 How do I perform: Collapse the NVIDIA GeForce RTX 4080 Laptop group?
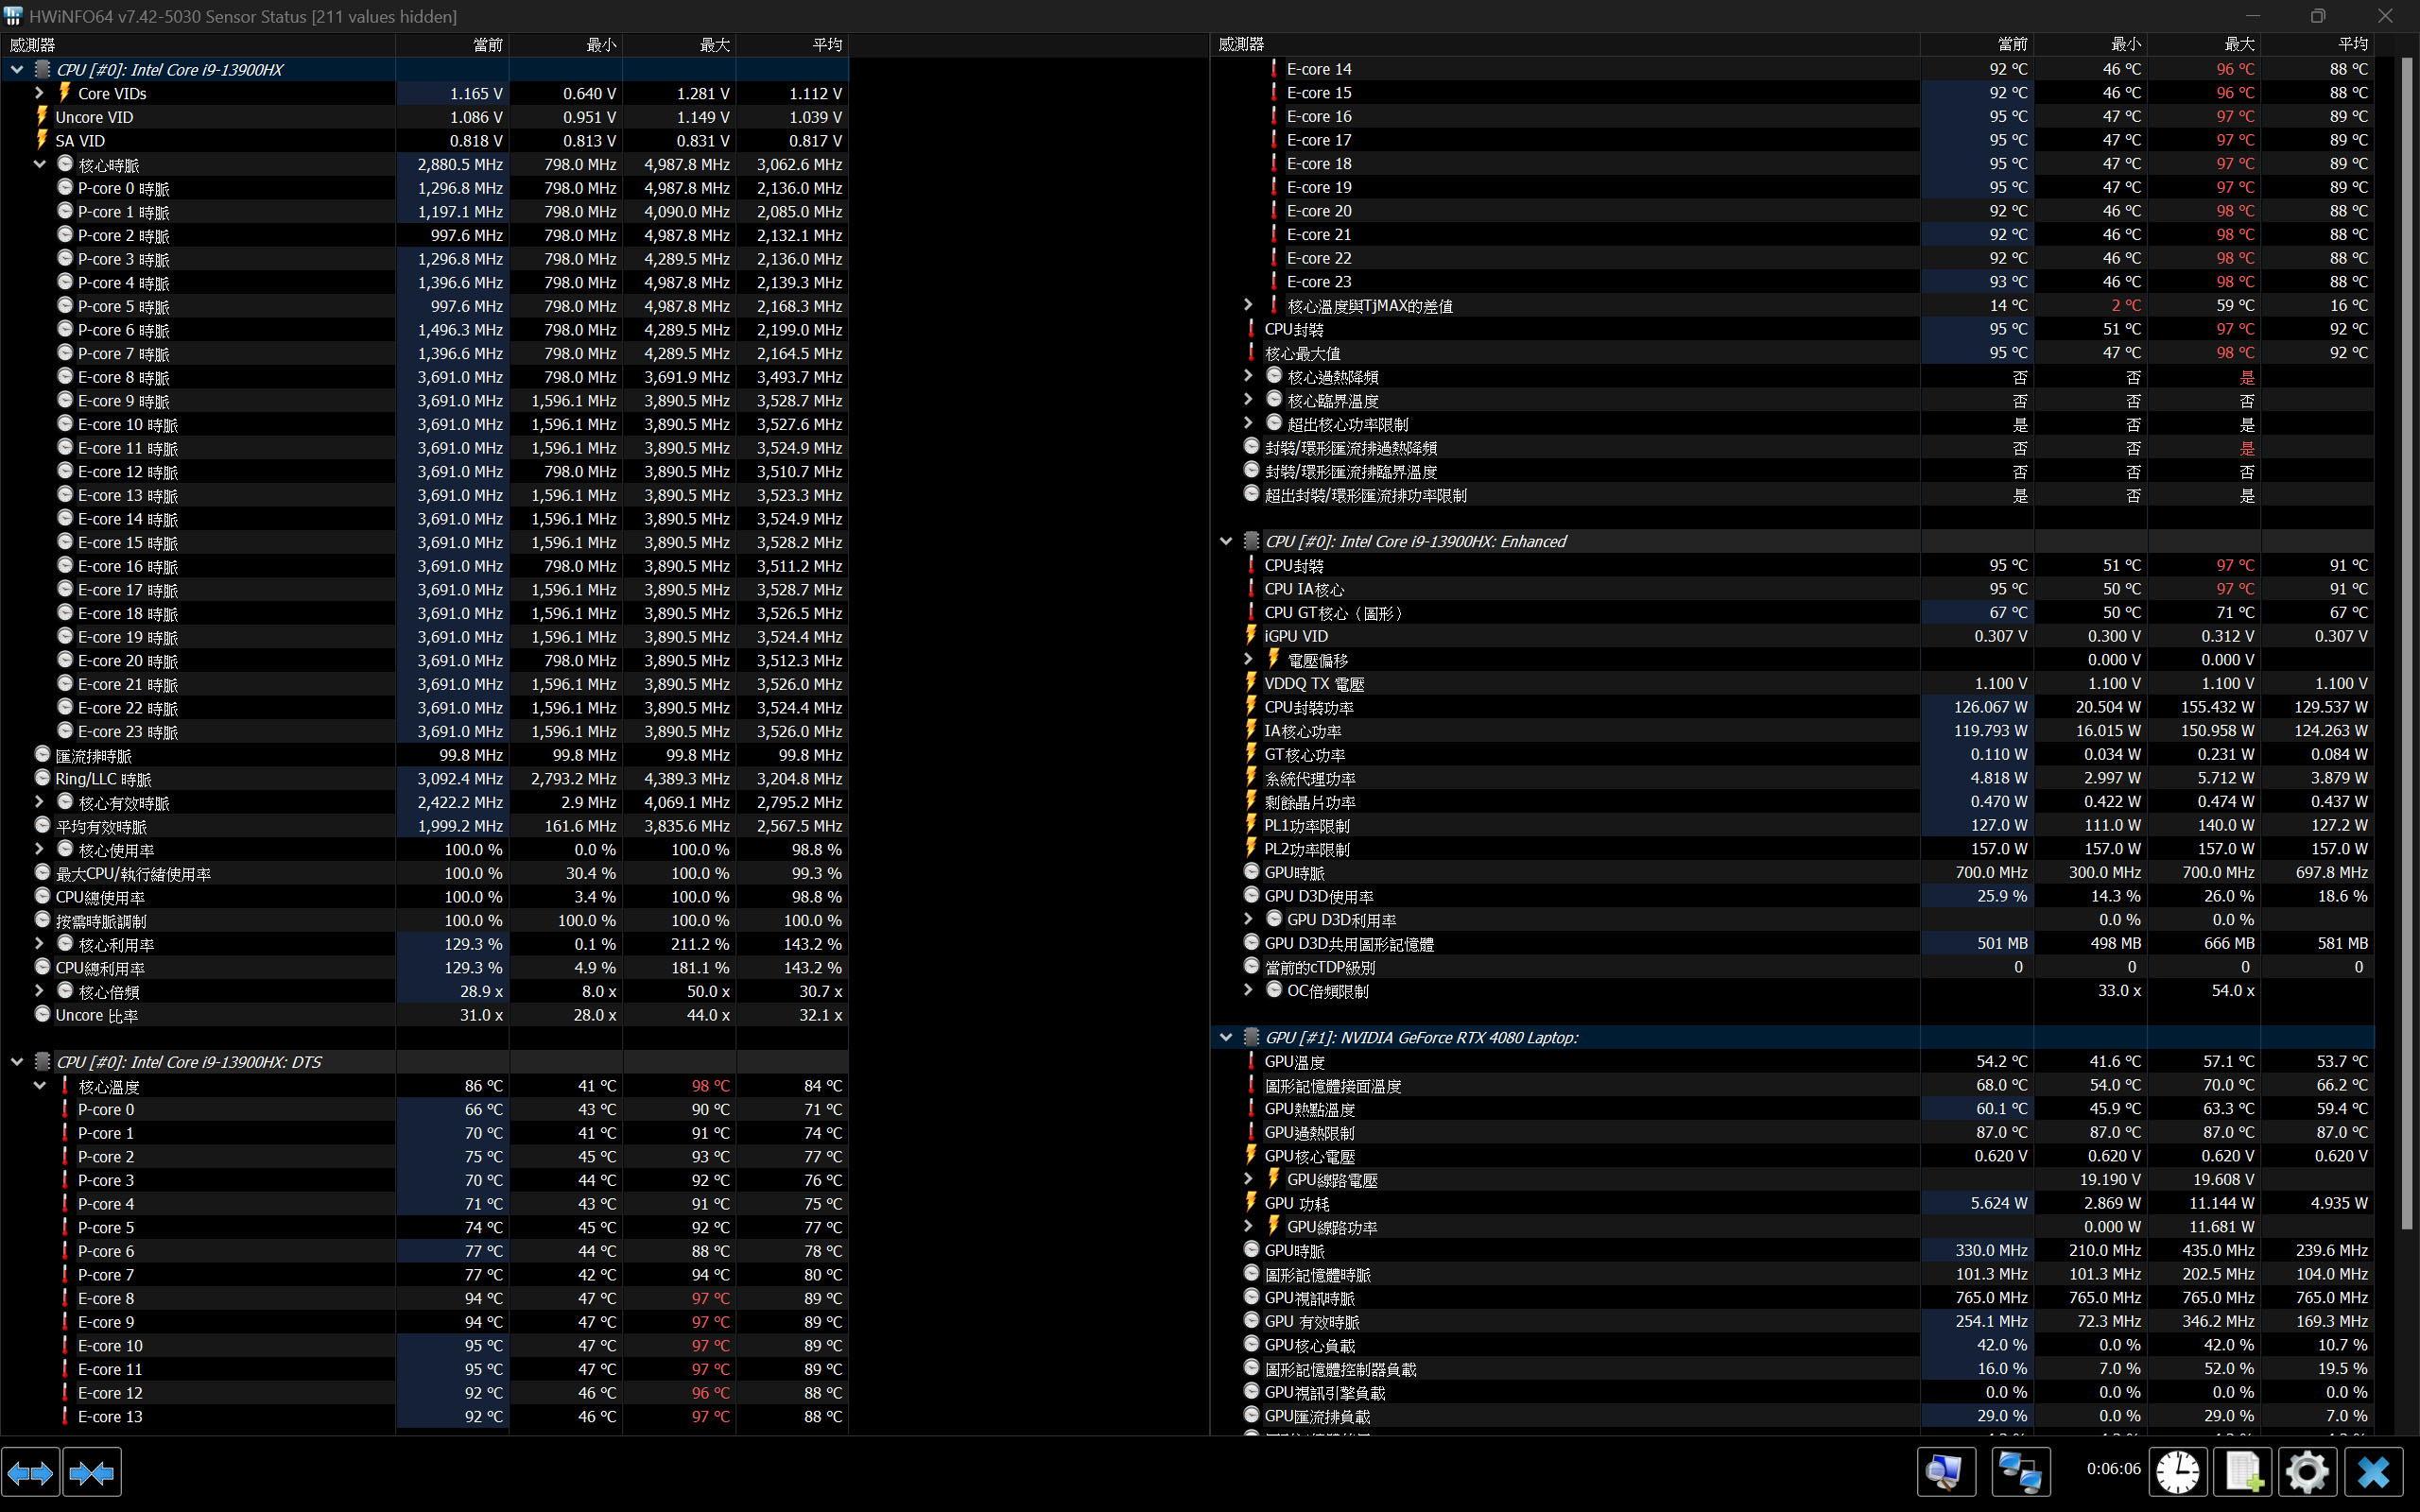[x=1226, y=1037]
